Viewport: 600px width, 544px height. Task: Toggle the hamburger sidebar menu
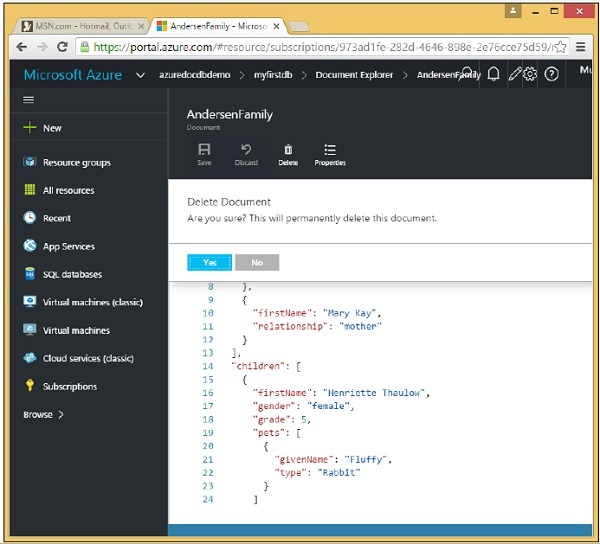click(28, 100)
